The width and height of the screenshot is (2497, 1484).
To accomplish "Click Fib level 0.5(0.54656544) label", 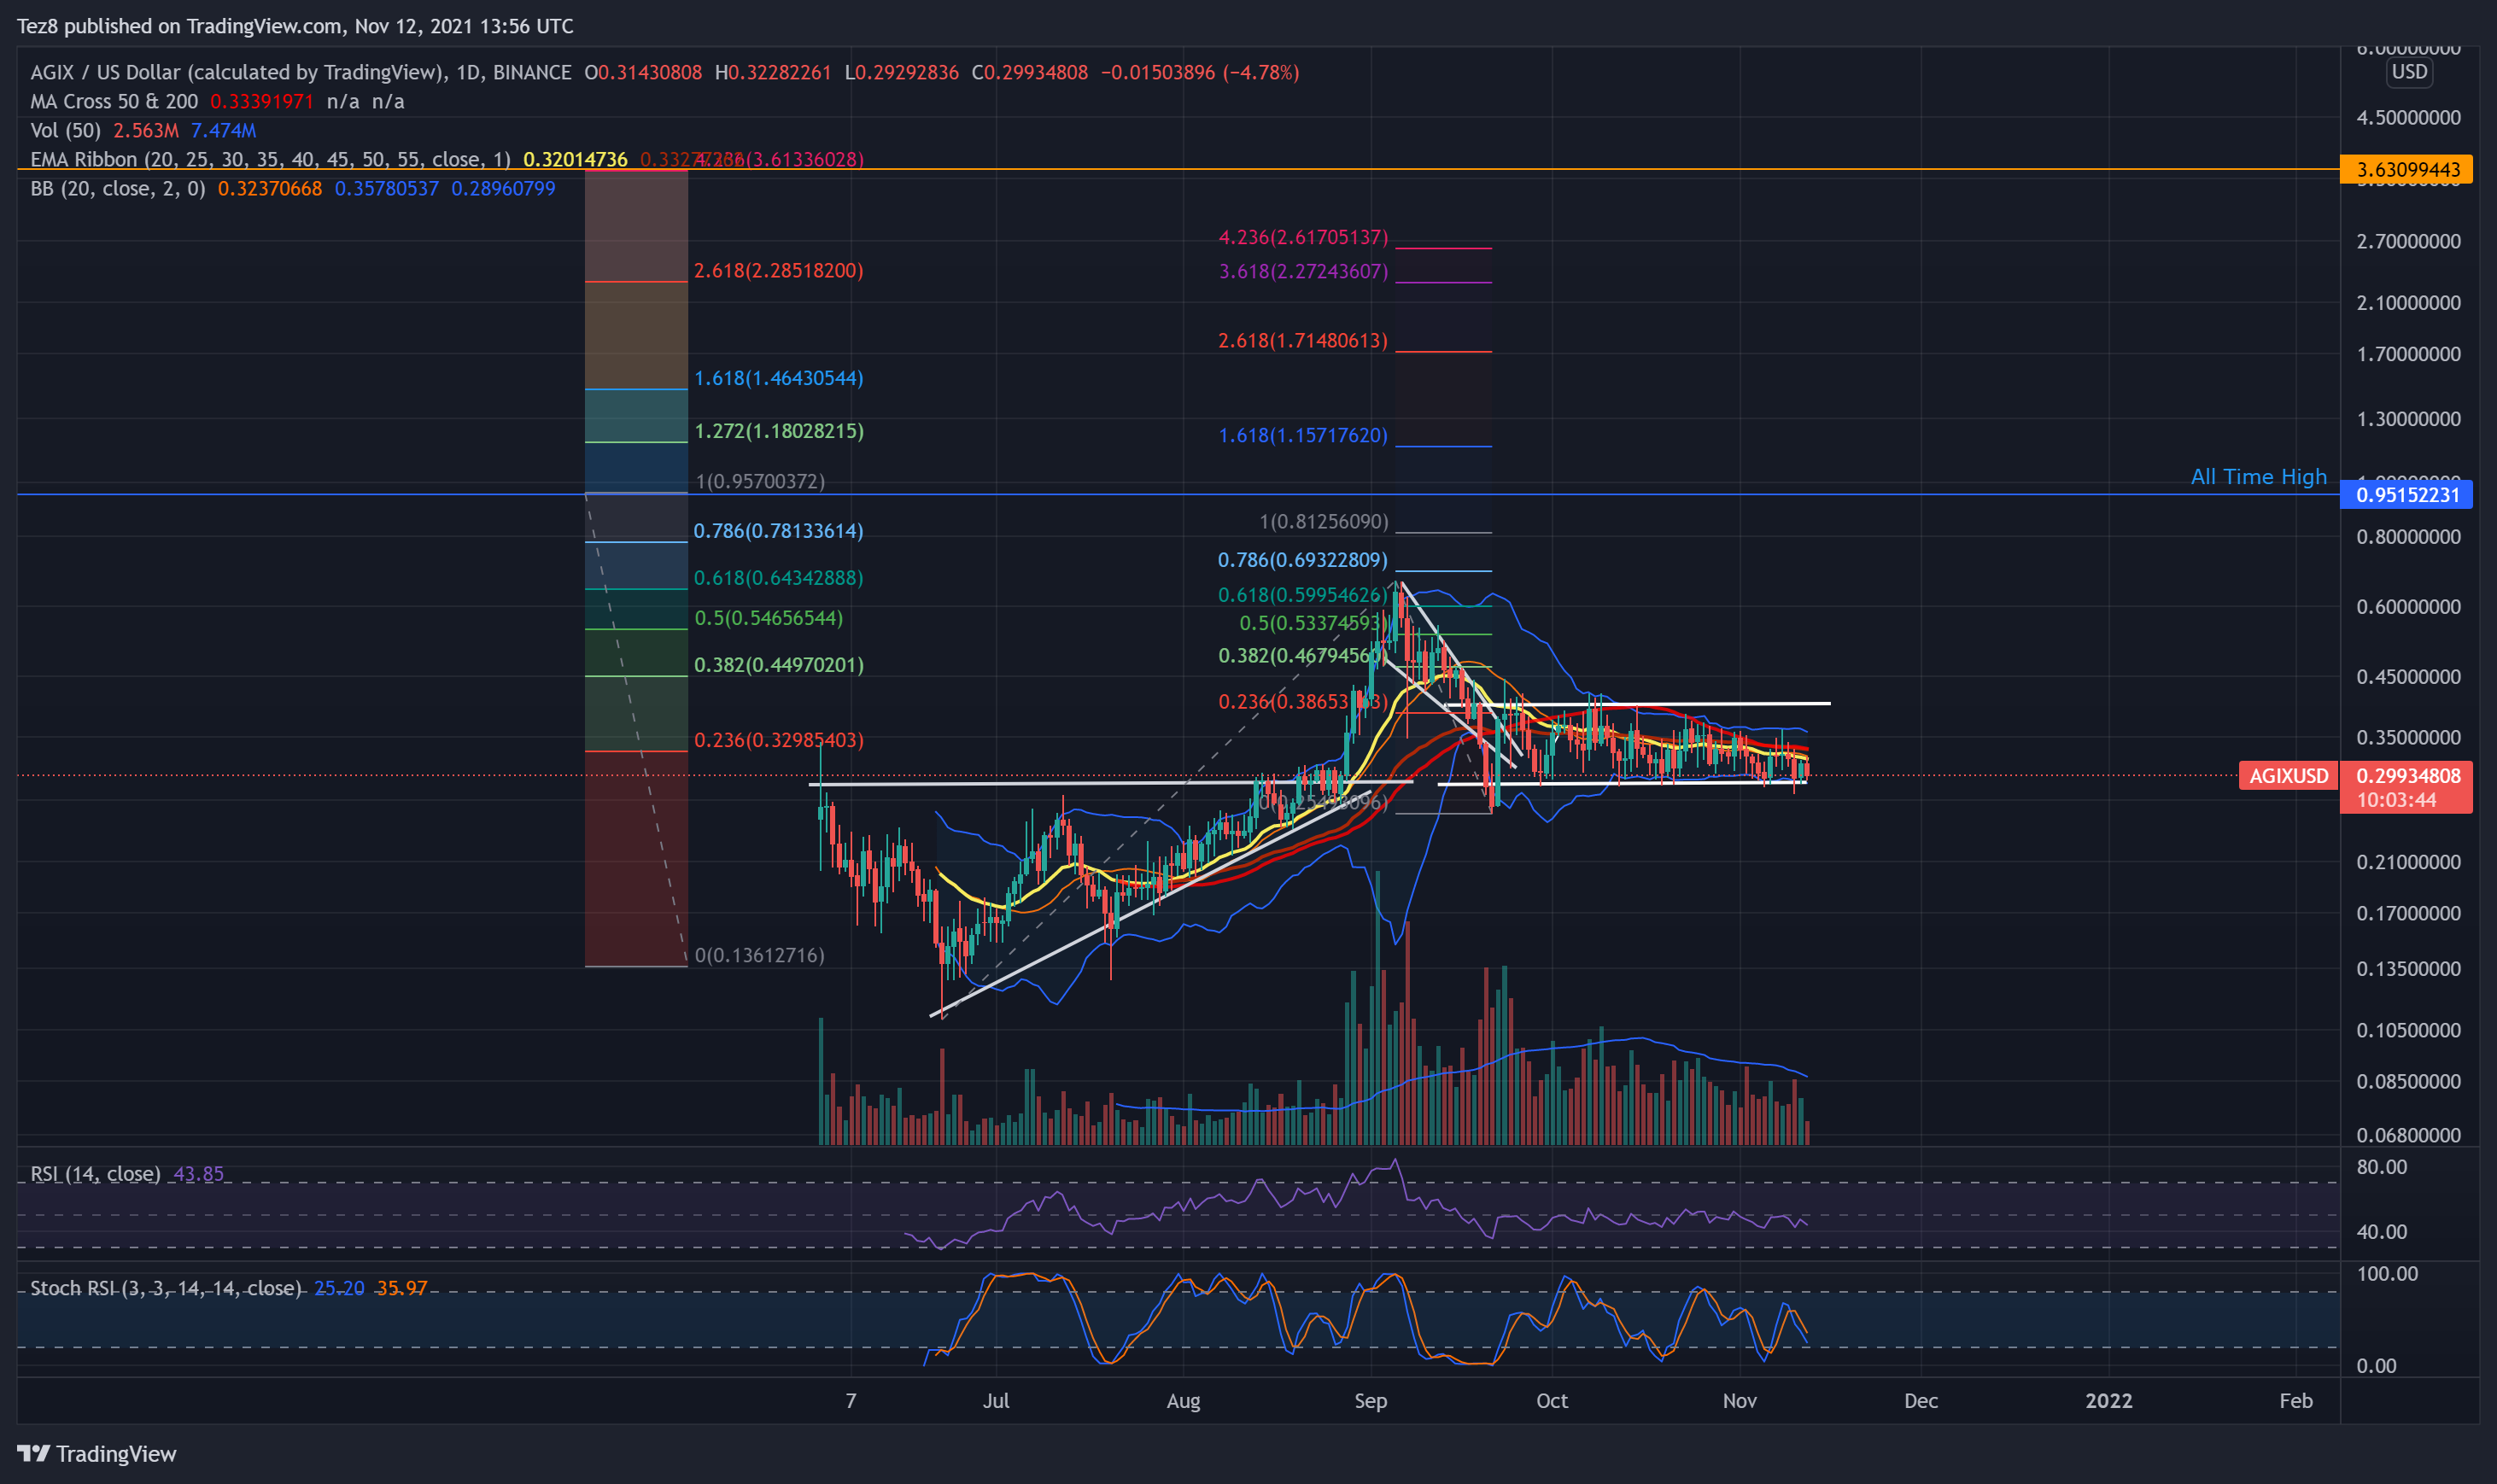I will (768, 618).
